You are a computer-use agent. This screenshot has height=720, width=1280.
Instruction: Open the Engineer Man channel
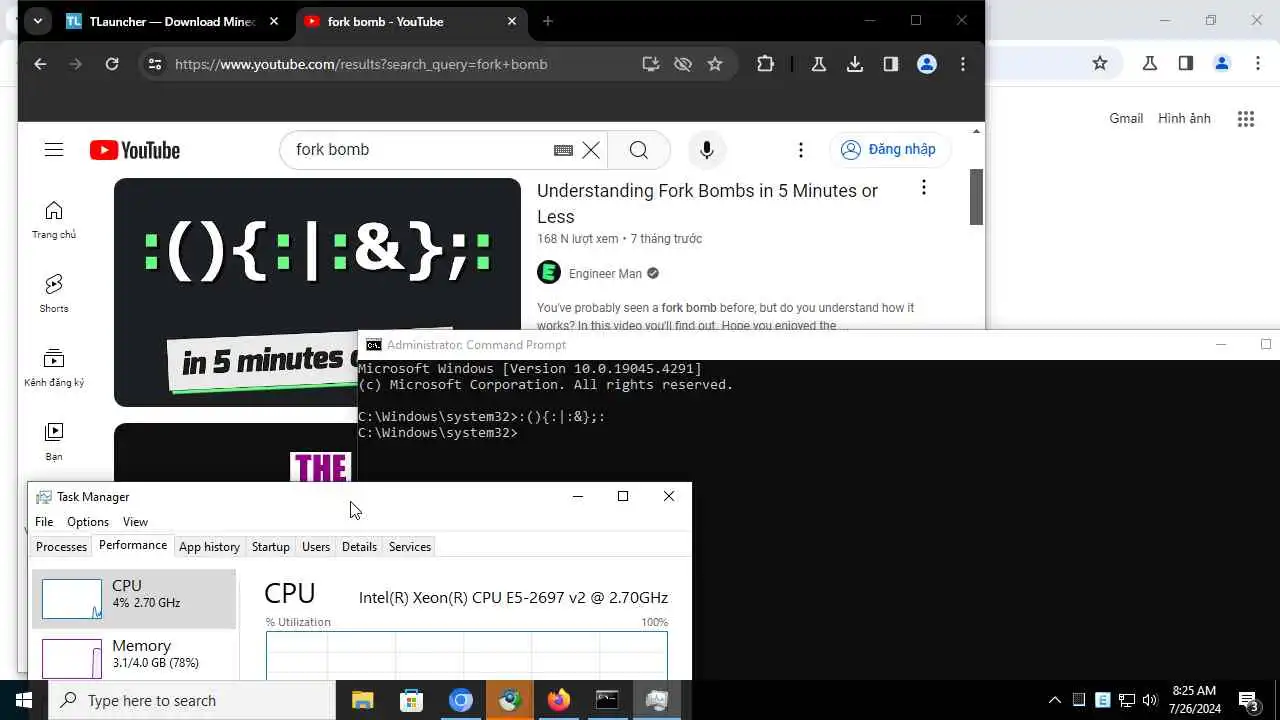pyautogui.click(x=606, y=273)
